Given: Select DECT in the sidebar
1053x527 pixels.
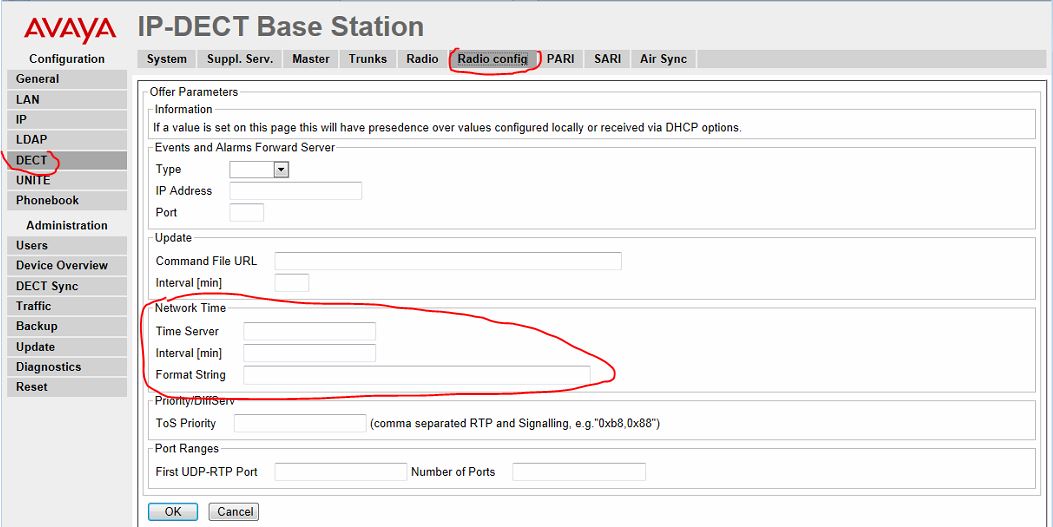Looking at the screenshot, I should (x=66, y=160).
